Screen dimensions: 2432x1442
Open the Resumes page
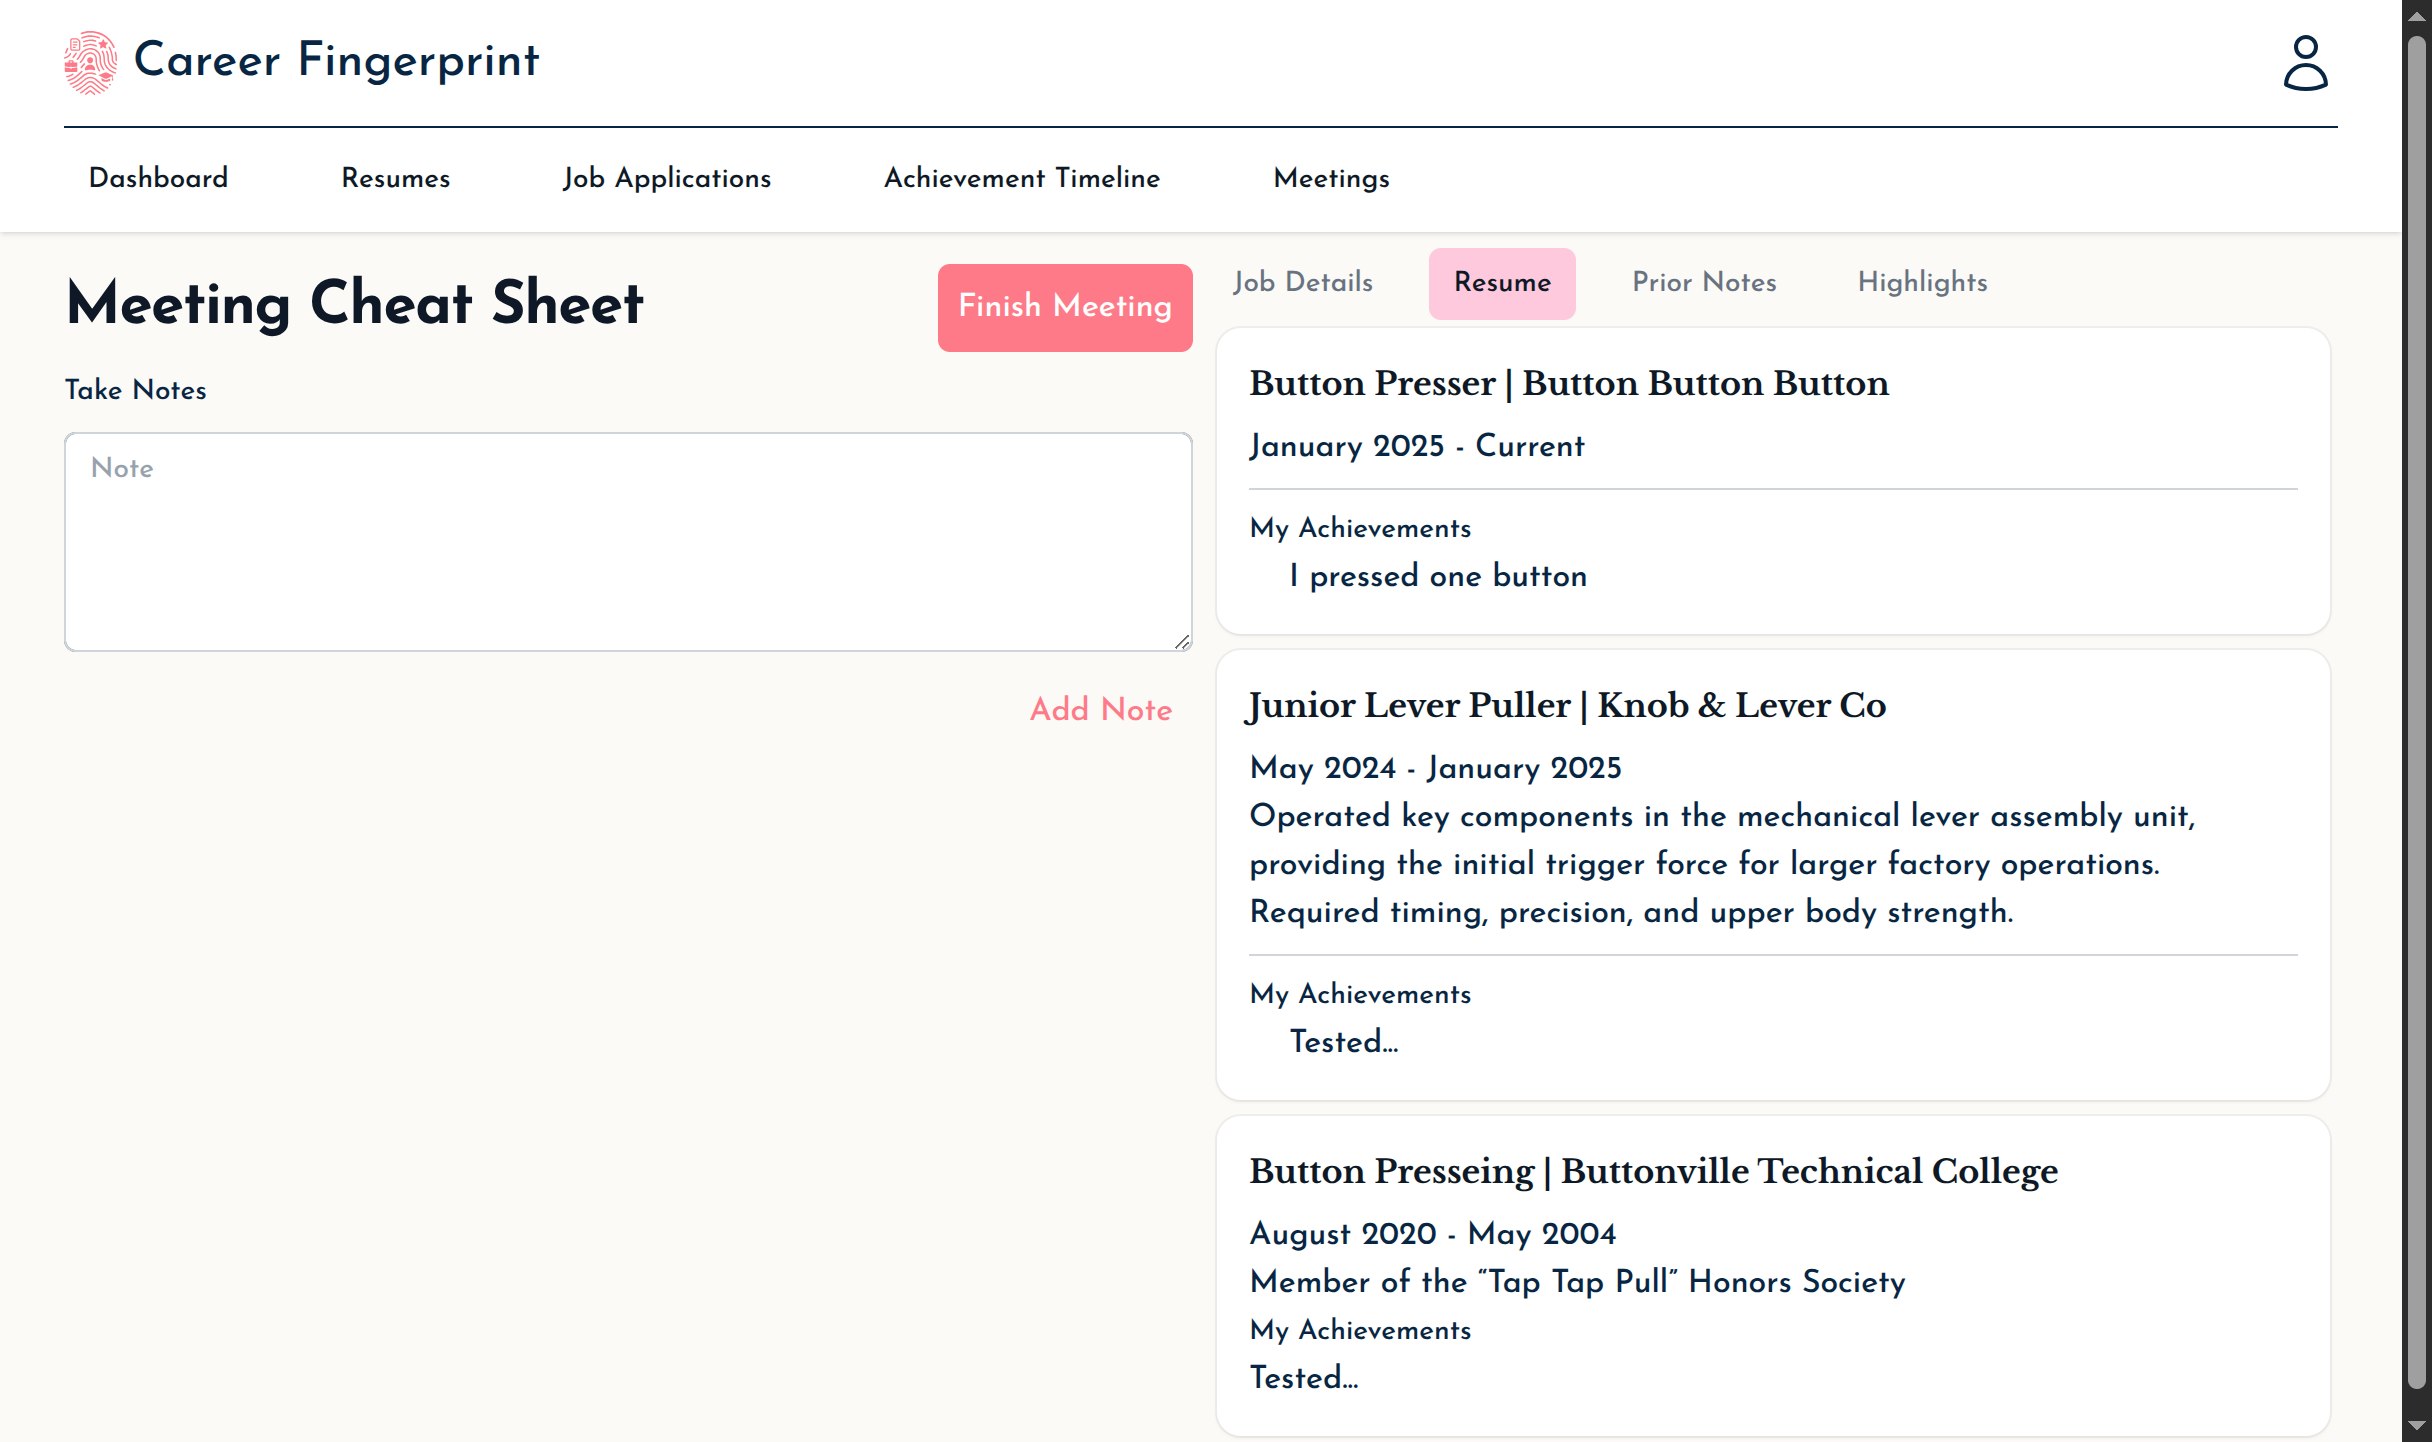pos(395,180)
